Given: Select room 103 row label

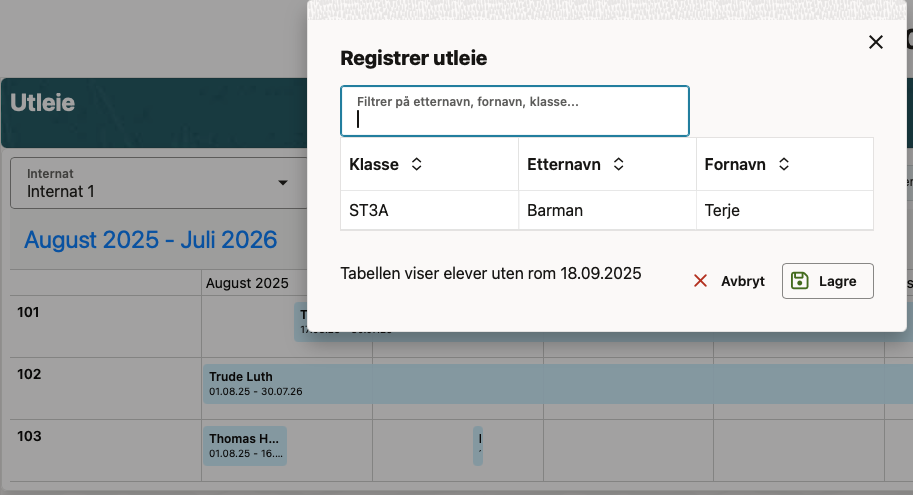Looking at the screenshot, I should click(x=29, y=437).
